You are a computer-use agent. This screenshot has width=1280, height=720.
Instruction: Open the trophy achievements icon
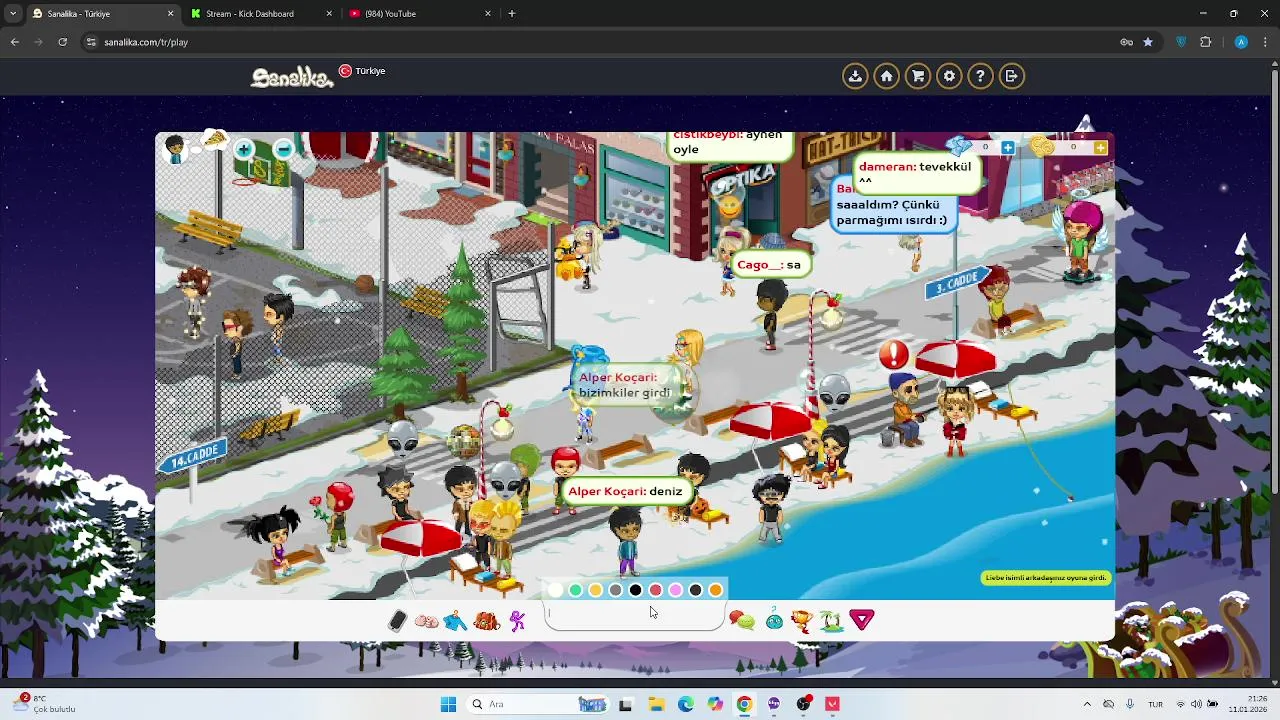click(802, 621)
